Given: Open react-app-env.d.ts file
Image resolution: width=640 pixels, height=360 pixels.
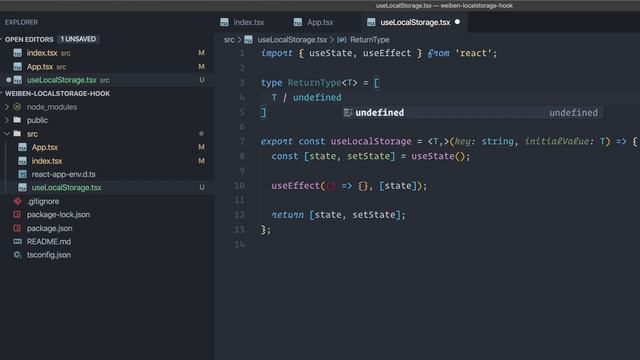Looking at the screenshot, I should pyautogui.click(x=63, y=174).
